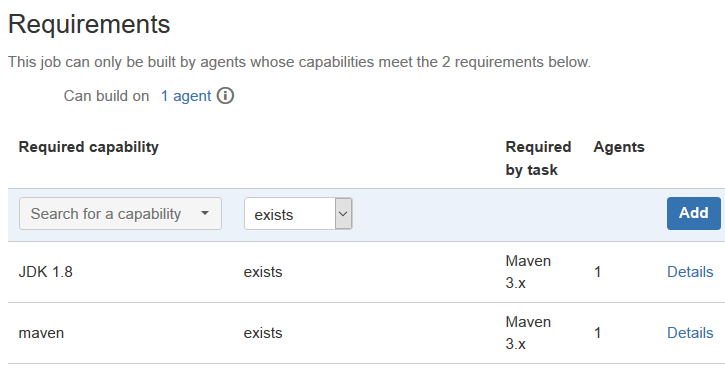Click the exists value in maven row

(x=263, y=333)
